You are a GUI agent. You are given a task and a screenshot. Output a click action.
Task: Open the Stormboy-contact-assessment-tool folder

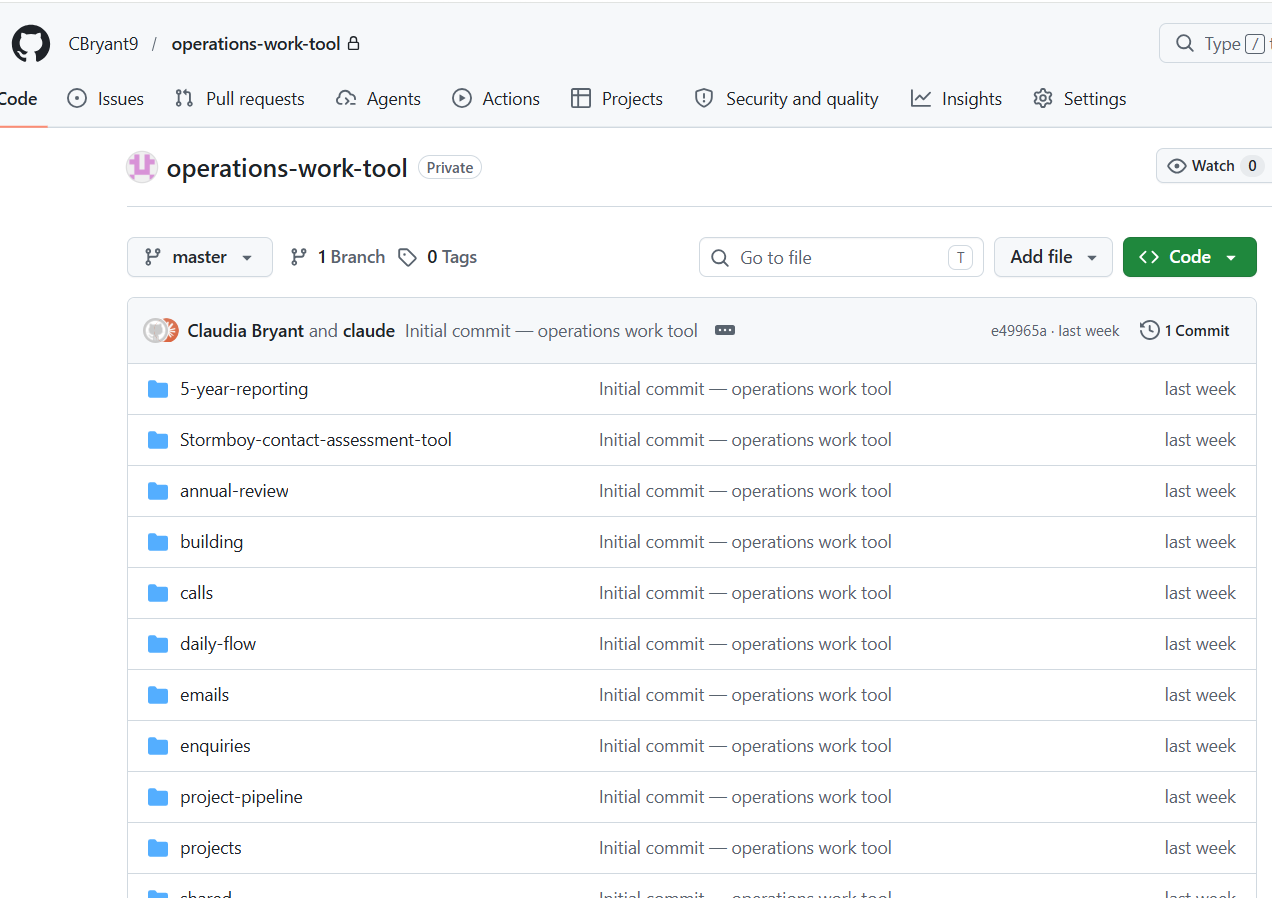click(315, 439)
